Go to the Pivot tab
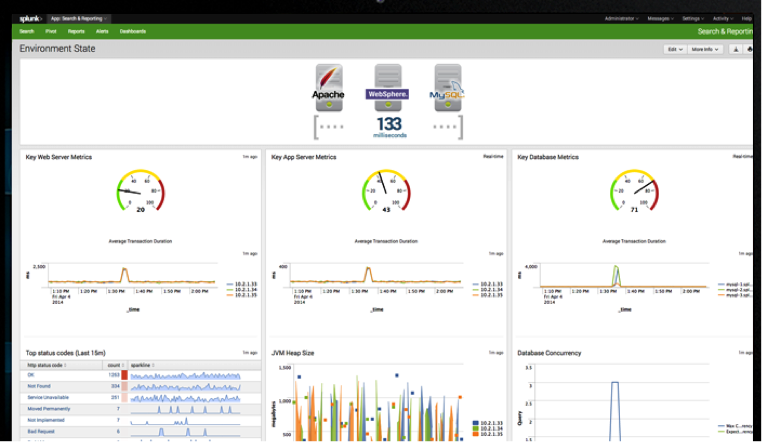The height and width of the screenshot is (443, 762). [51, 32]
